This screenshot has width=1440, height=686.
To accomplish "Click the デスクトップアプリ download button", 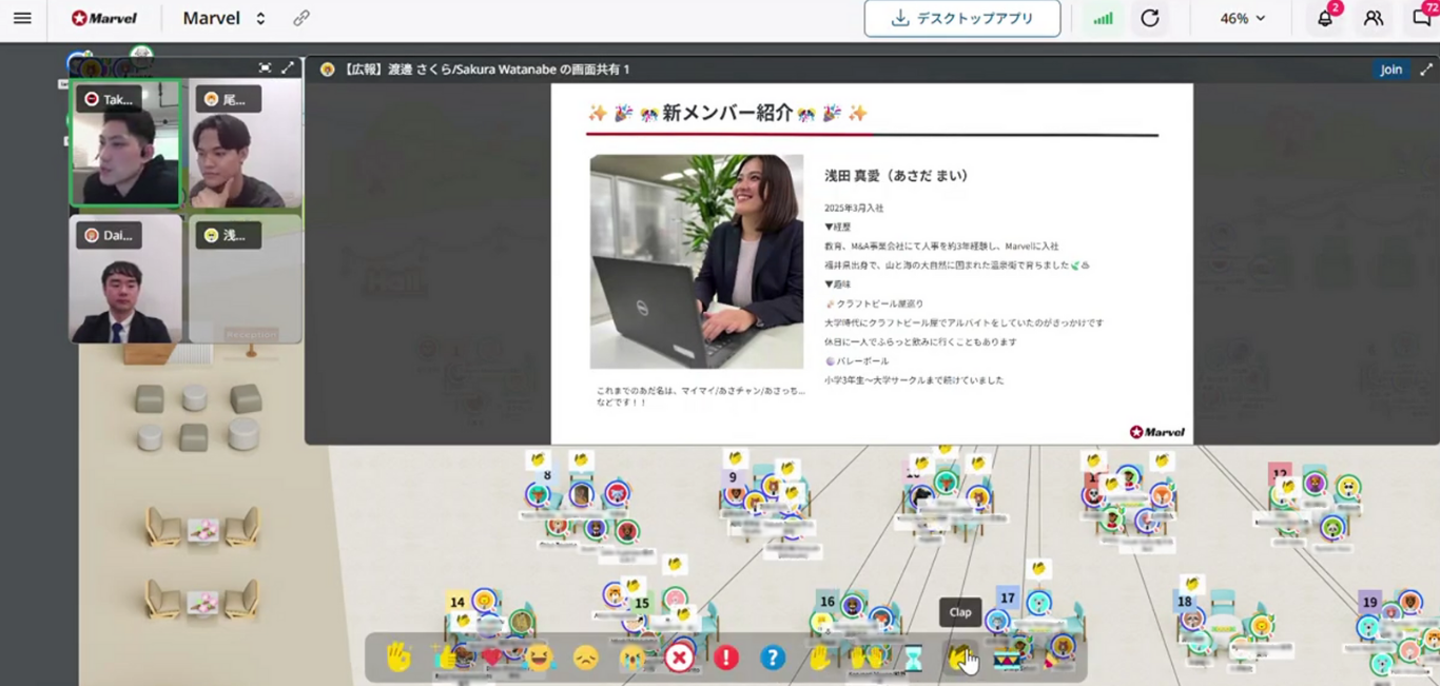I will pos(962,18).
